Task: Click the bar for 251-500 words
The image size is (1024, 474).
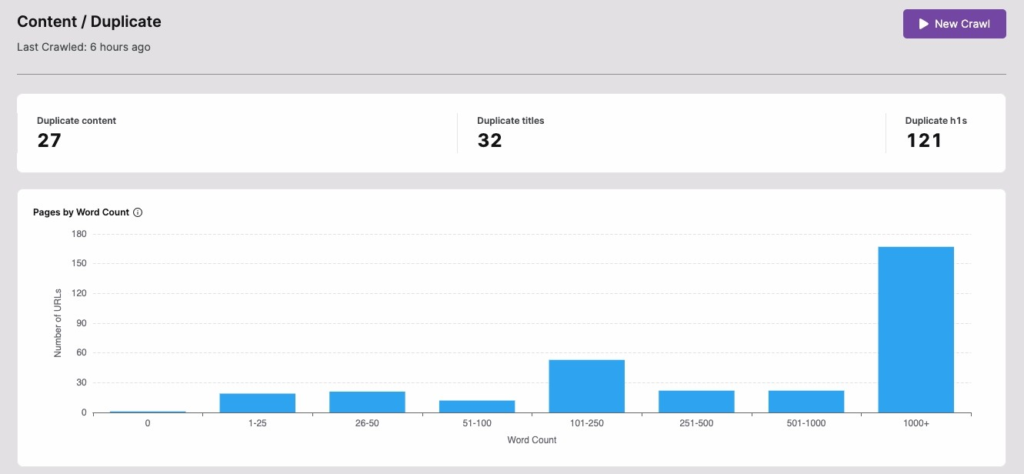Action: point(696,401)
